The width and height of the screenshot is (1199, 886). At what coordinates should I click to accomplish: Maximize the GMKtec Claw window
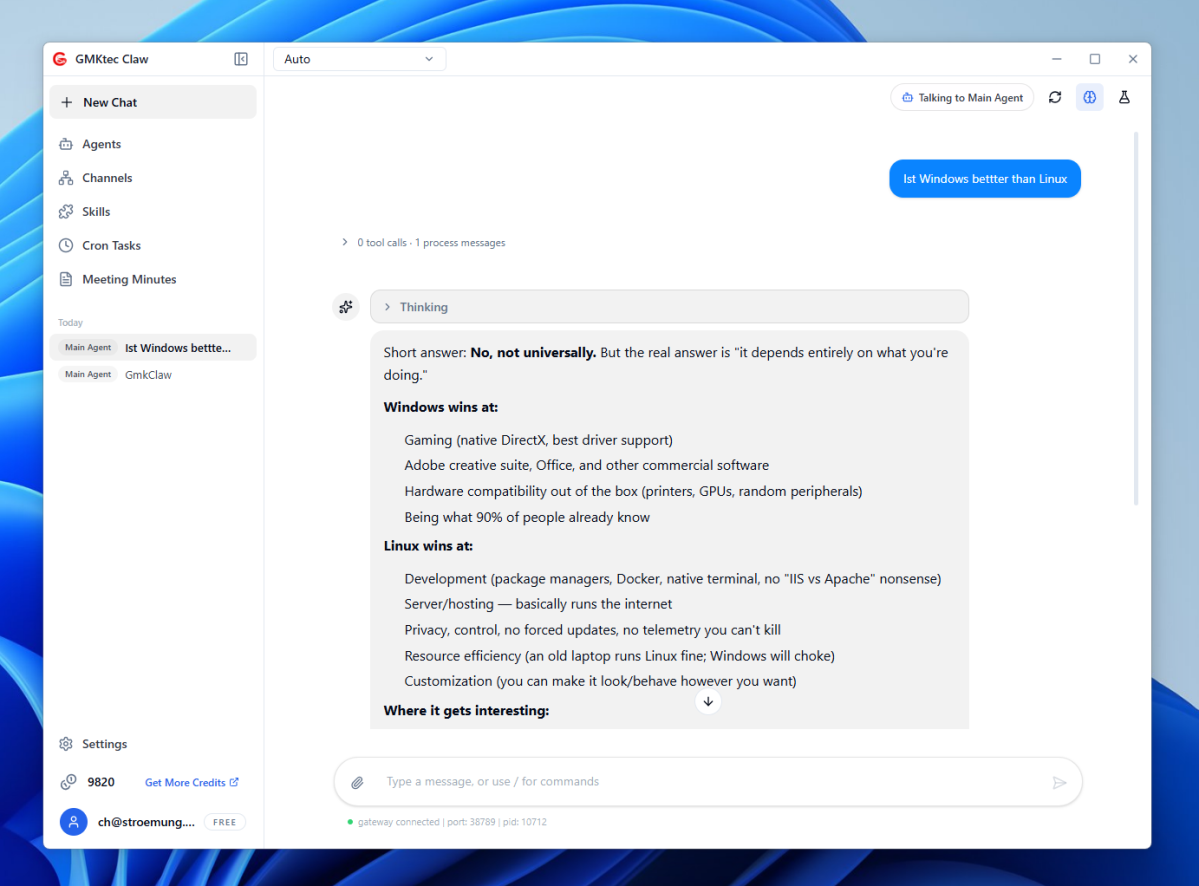1095,59
